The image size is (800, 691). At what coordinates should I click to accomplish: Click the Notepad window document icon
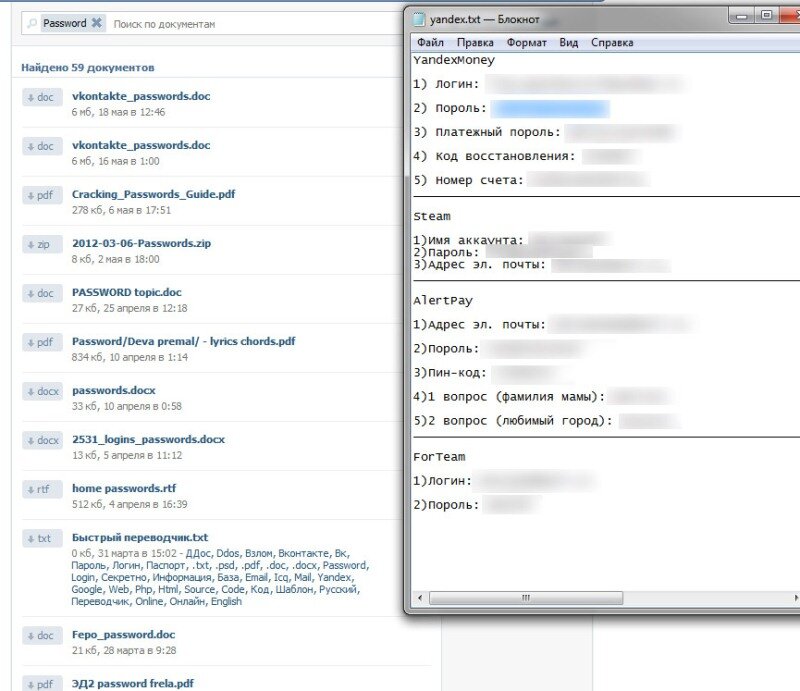(419, 19)
